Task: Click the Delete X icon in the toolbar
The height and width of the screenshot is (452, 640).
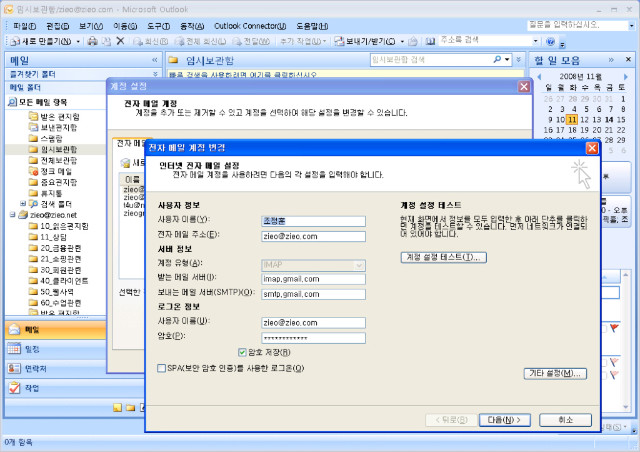Action: pos(120,41)
